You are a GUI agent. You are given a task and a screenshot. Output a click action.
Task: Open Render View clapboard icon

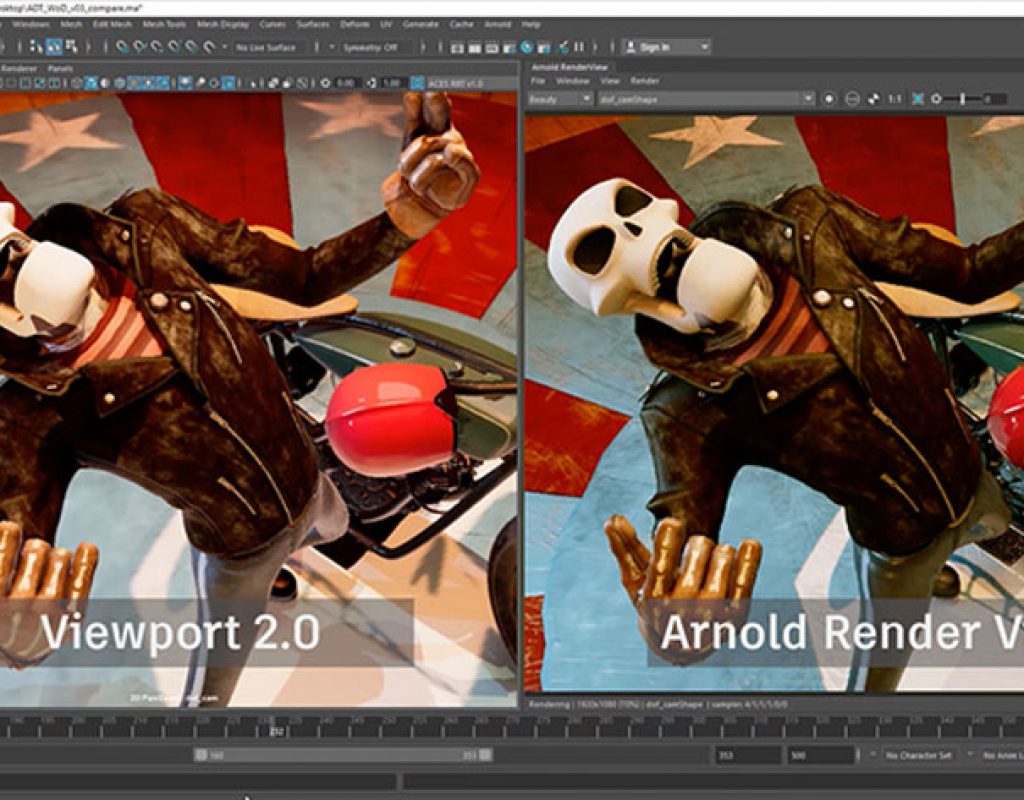click(456, 48)
